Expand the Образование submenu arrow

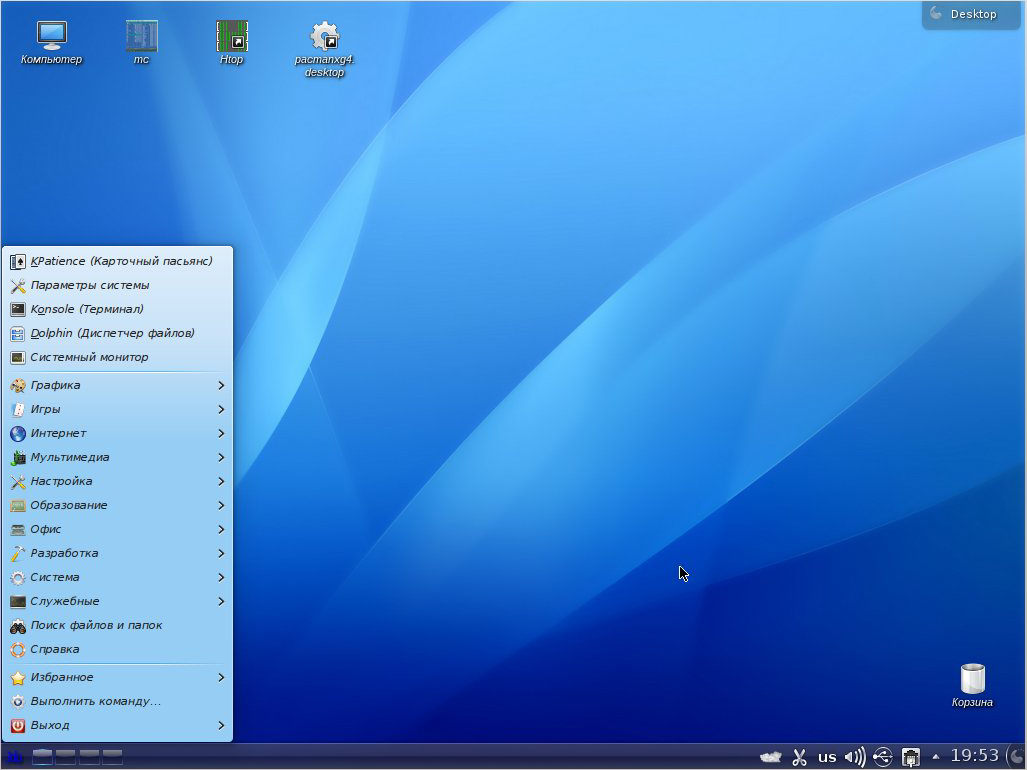click(x=221, y=505)
